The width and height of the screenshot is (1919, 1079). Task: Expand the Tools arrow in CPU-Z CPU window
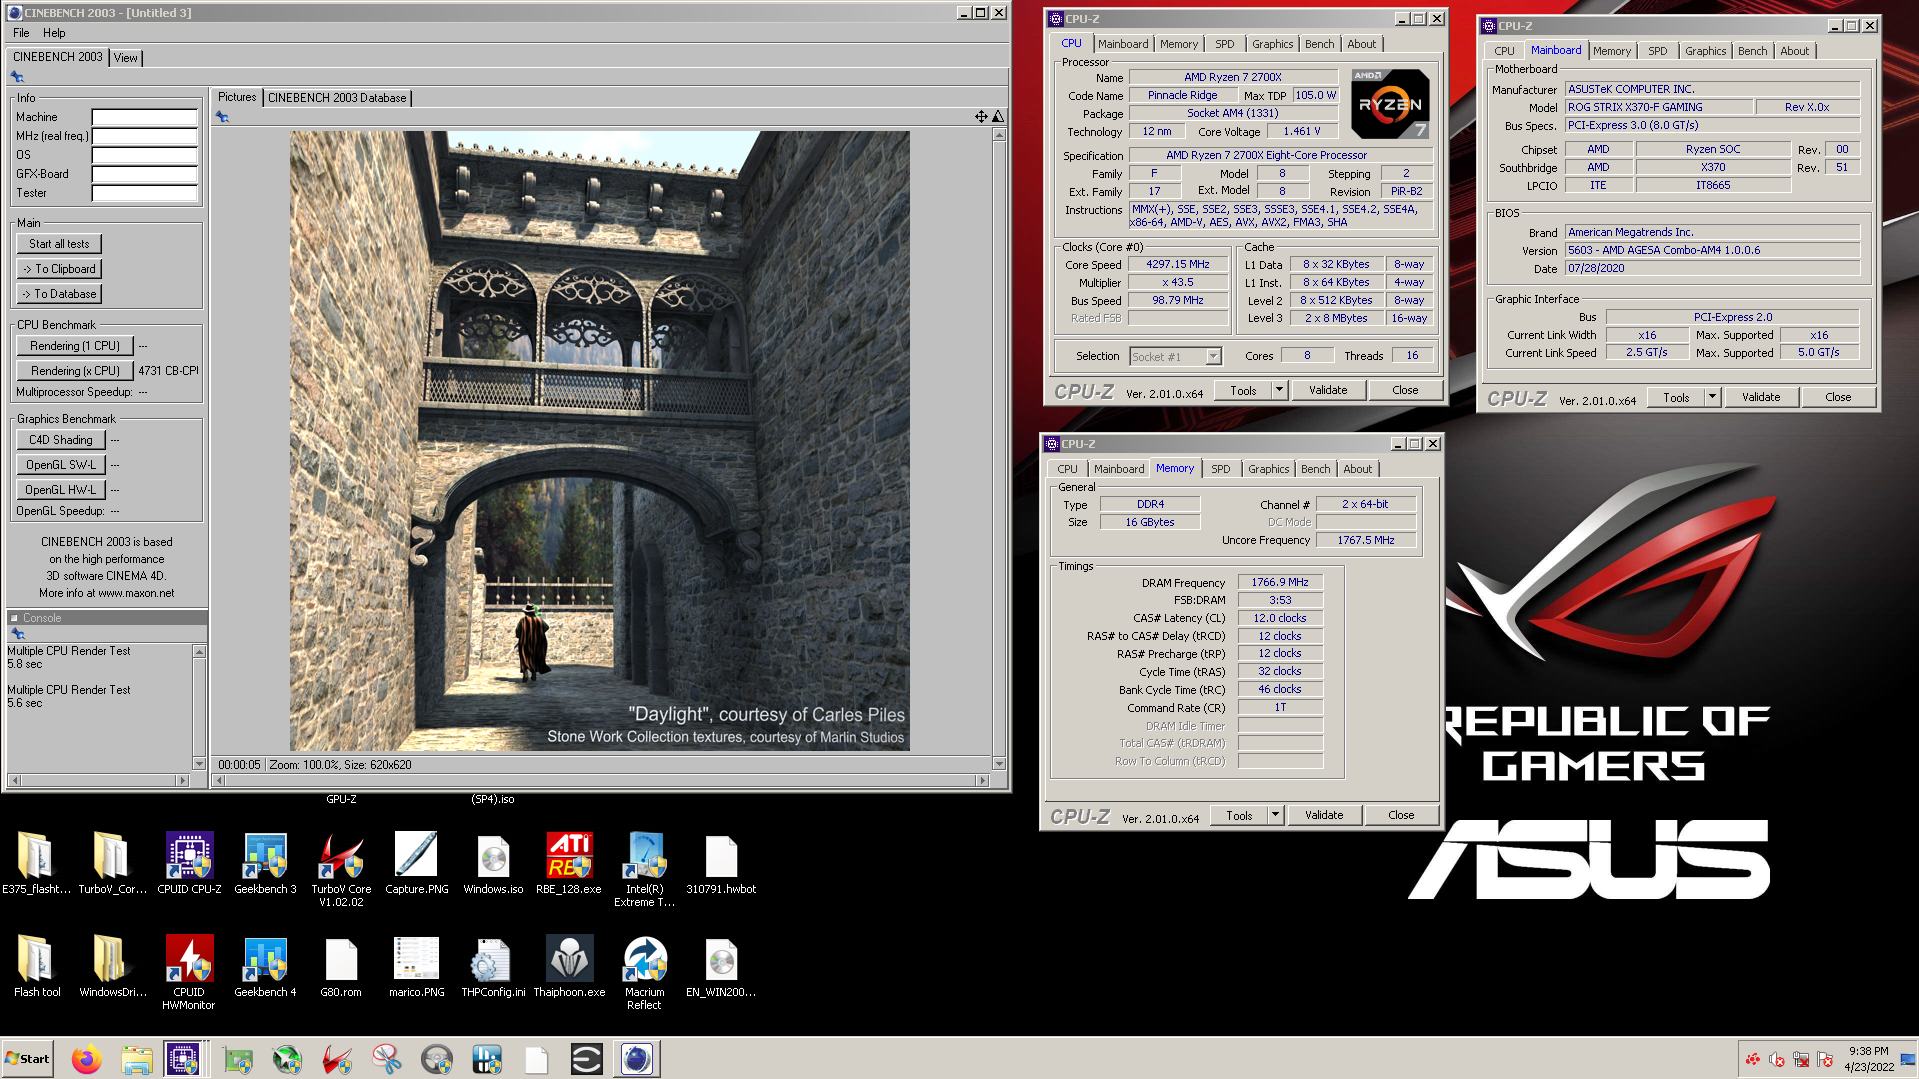pos(1279,390)
